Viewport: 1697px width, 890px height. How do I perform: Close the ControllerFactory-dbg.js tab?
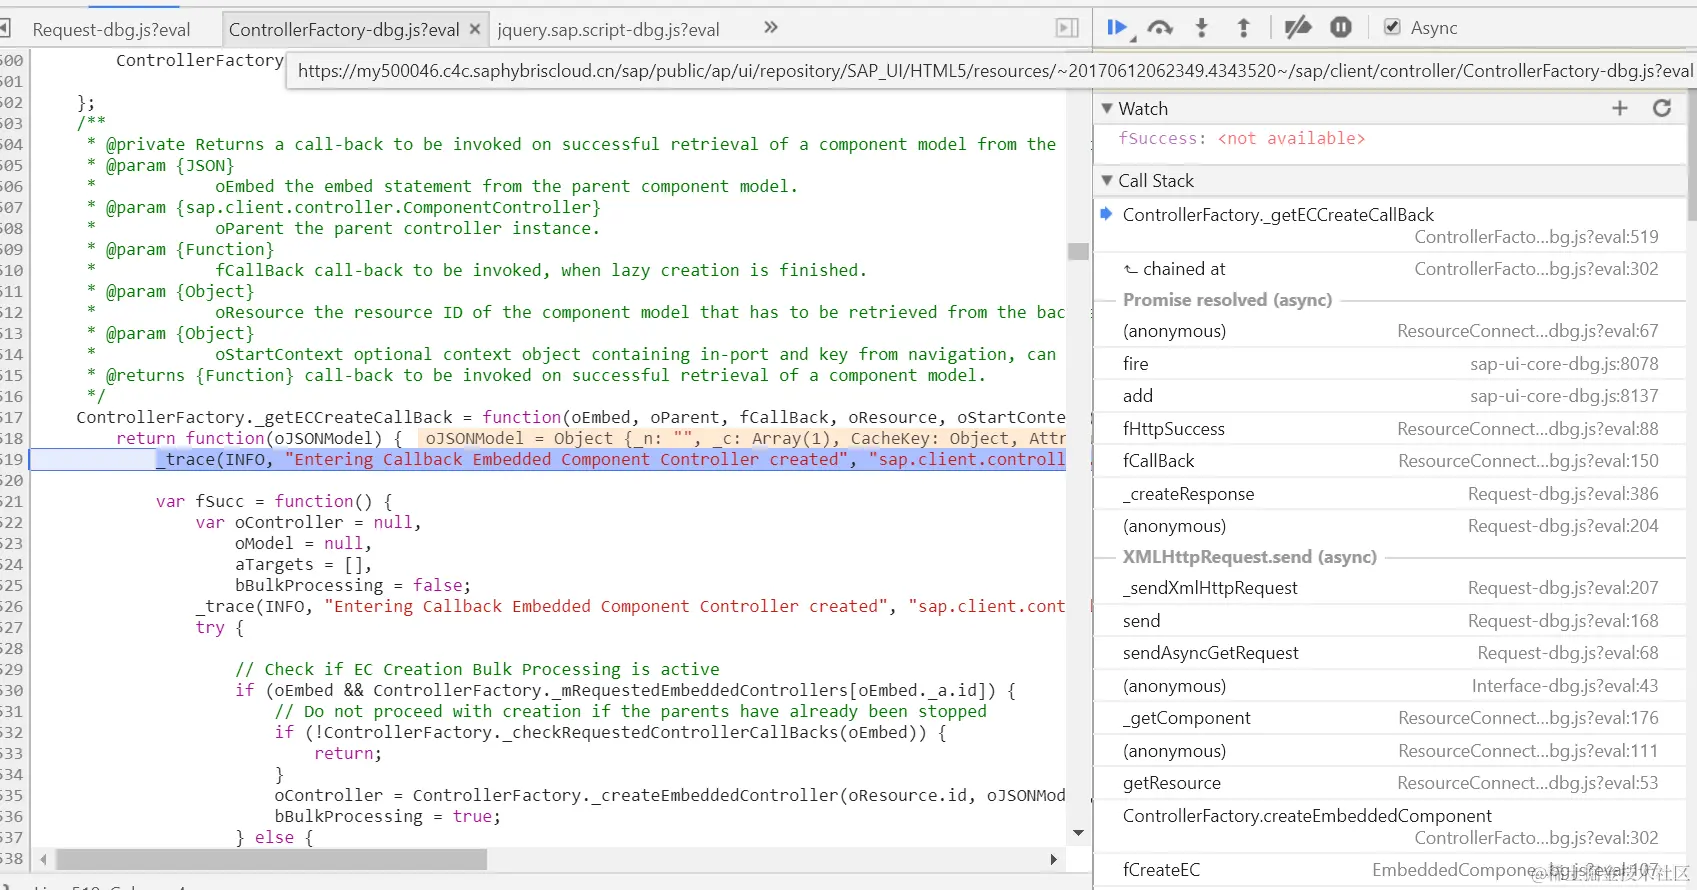(x=475, y=29)
